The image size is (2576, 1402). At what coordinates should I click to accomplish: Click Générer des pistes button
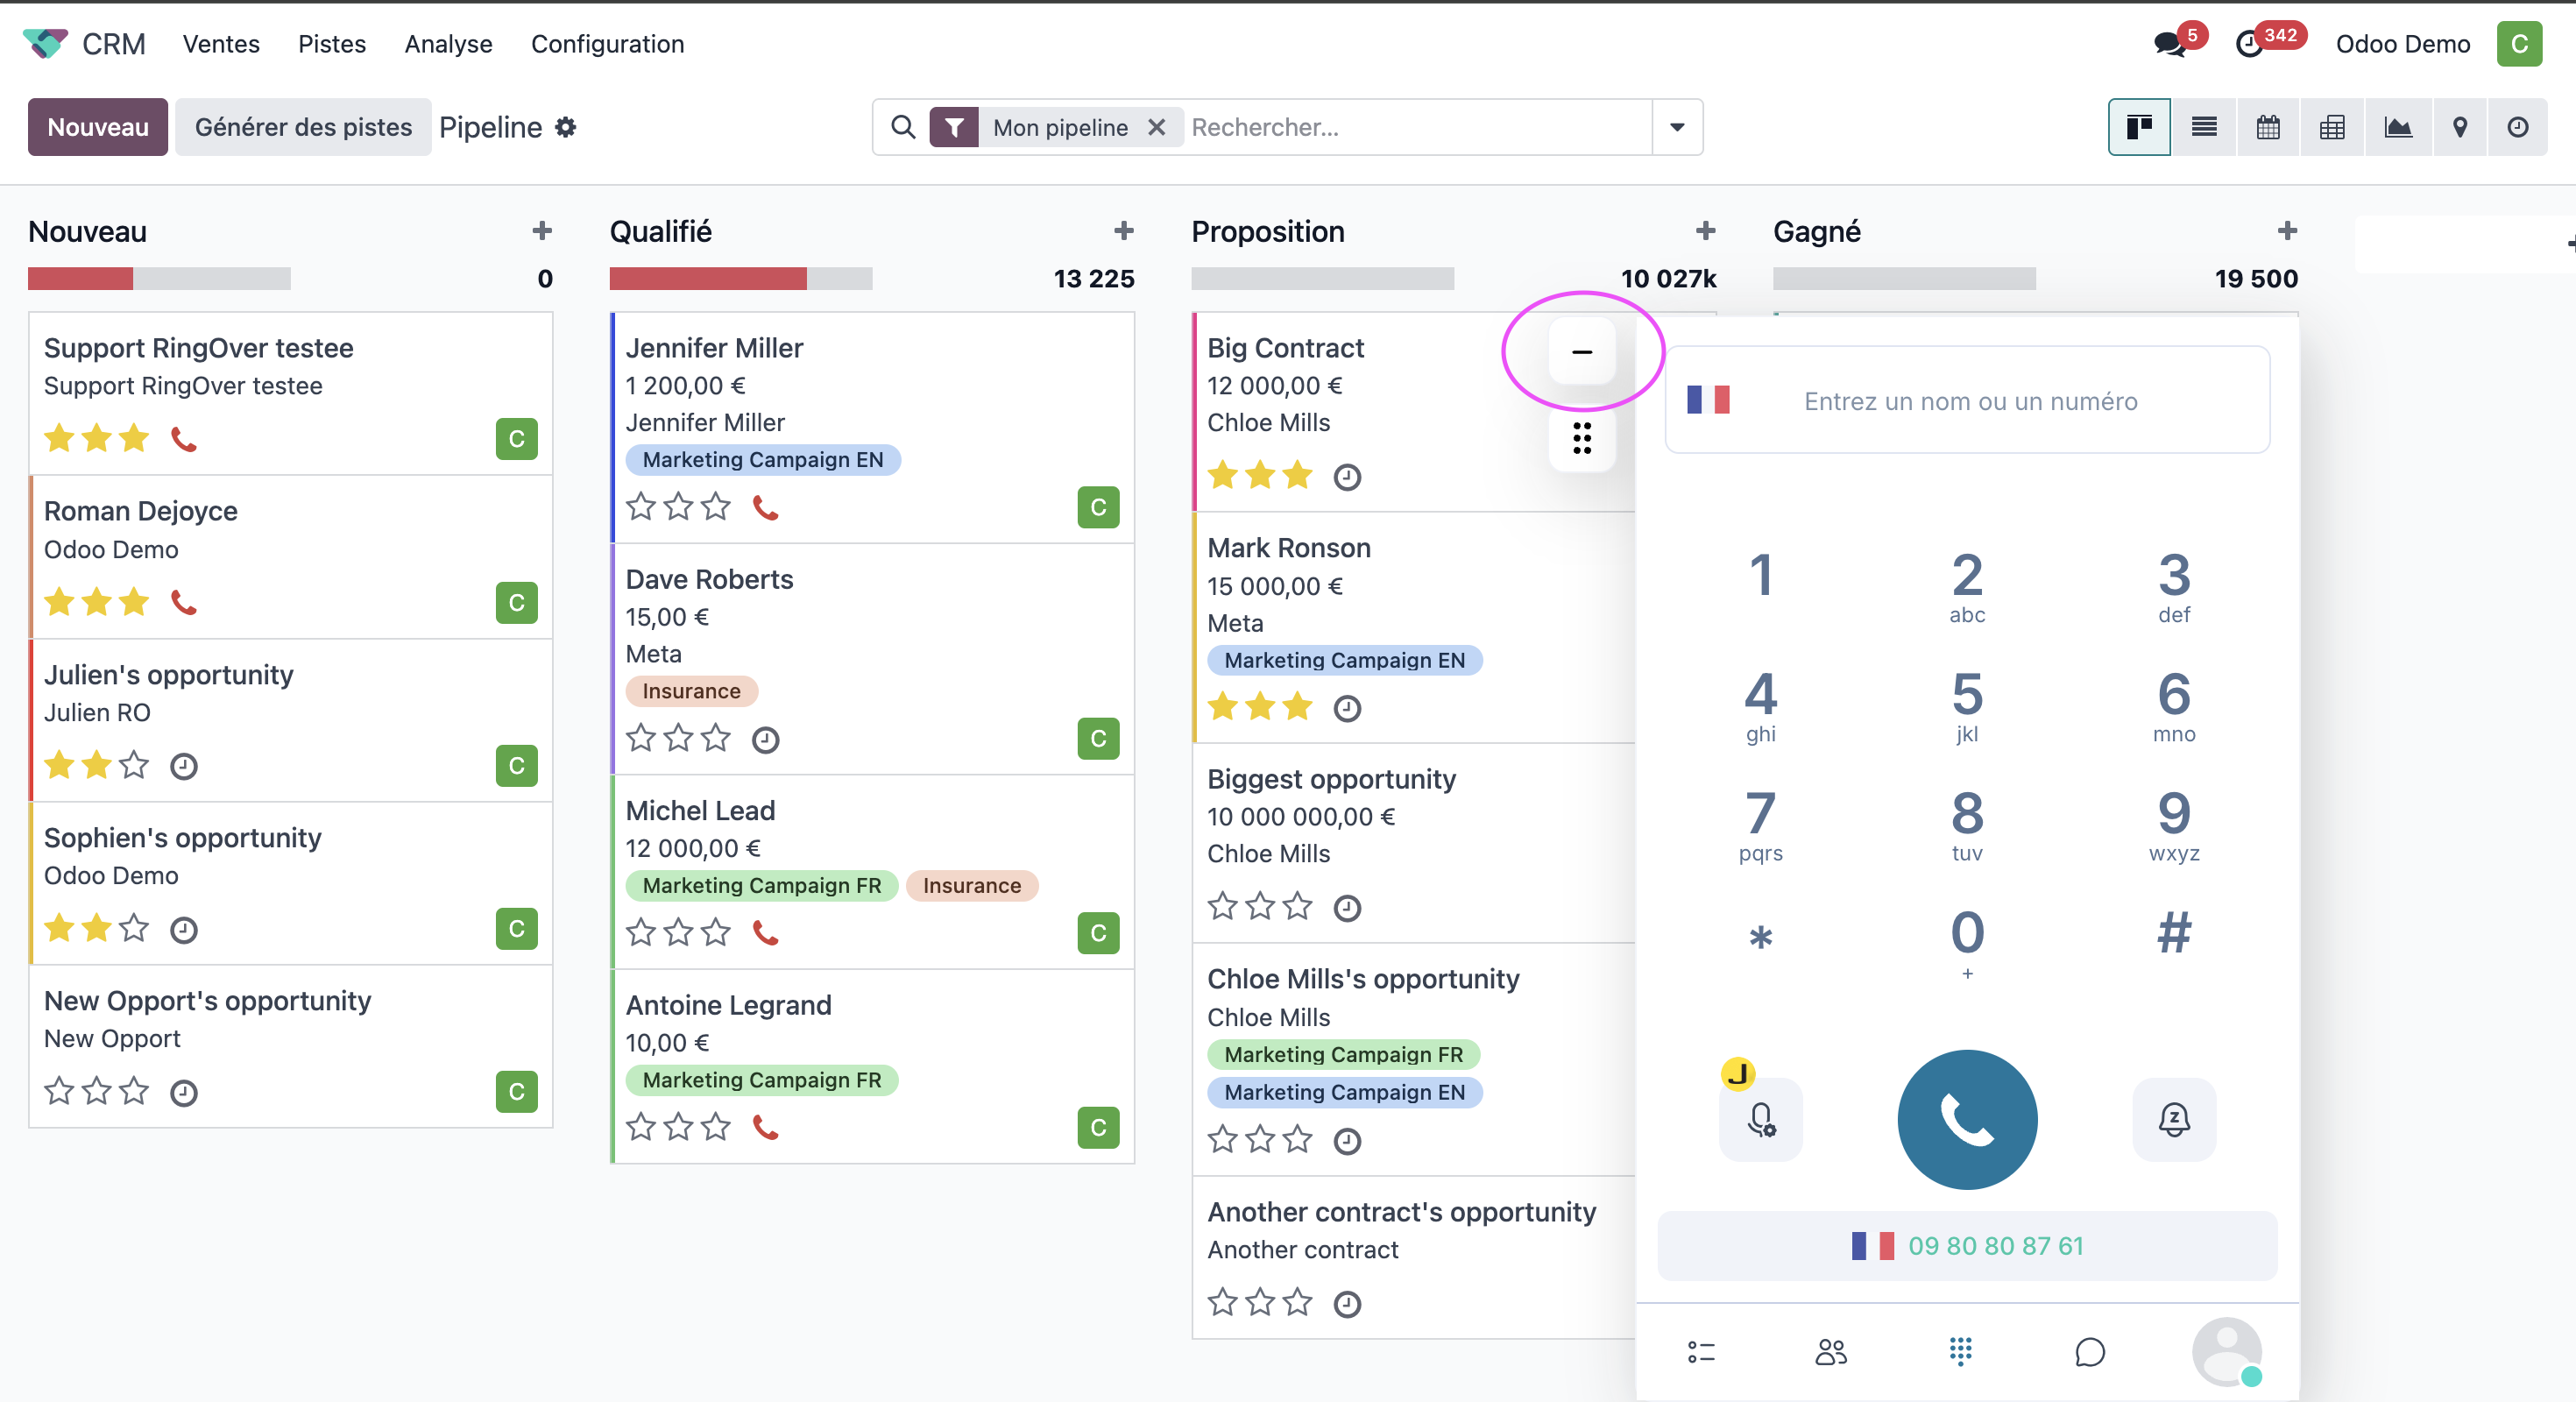pos(303,127)
